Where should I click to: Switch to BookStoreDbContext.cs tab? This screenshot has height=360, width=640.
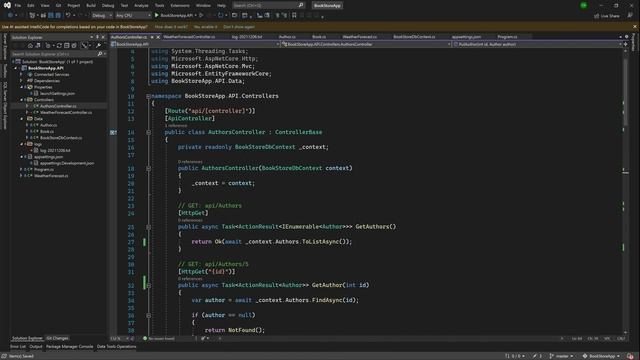(414, 37)
